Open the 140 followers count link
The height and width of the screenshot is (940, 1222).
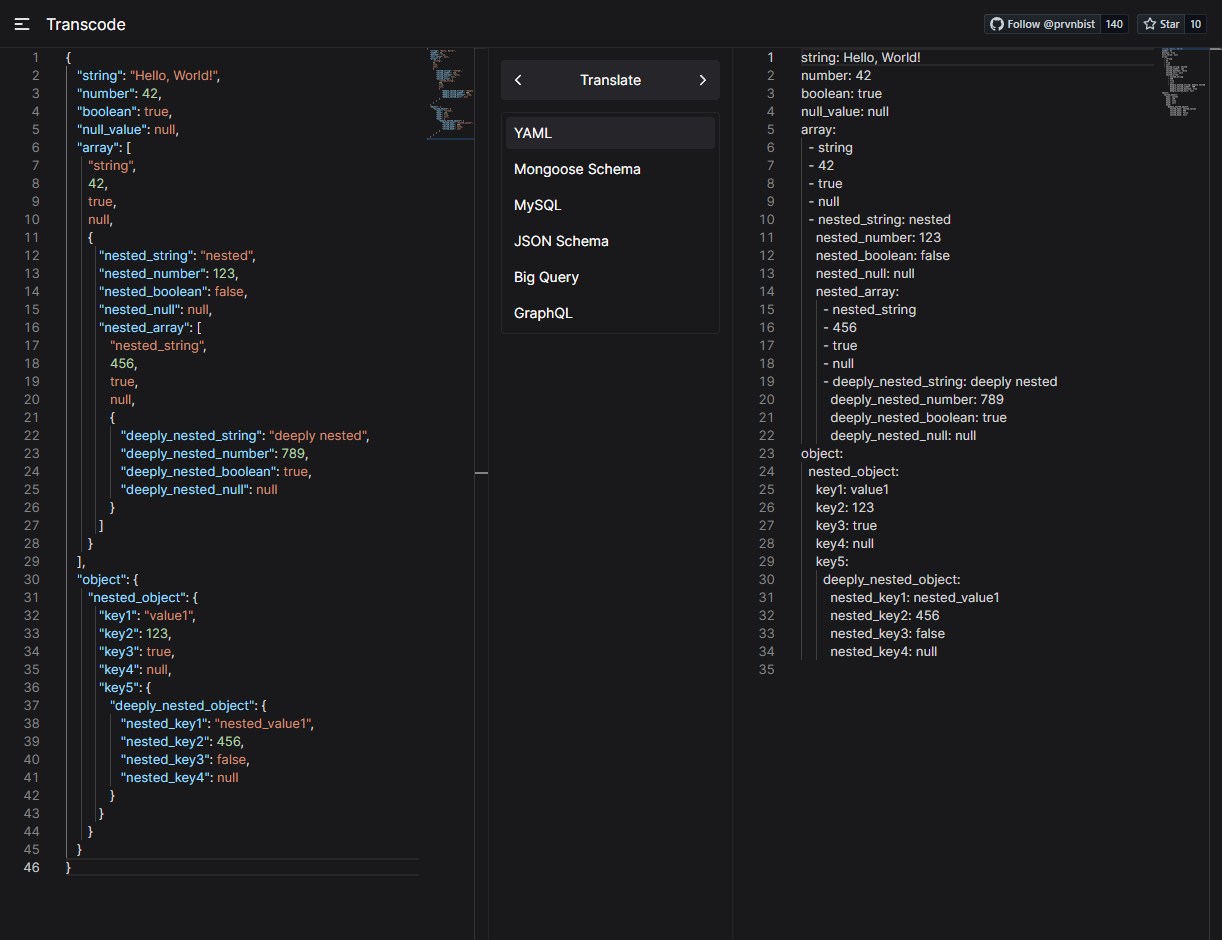click(x=1114, y=24)
